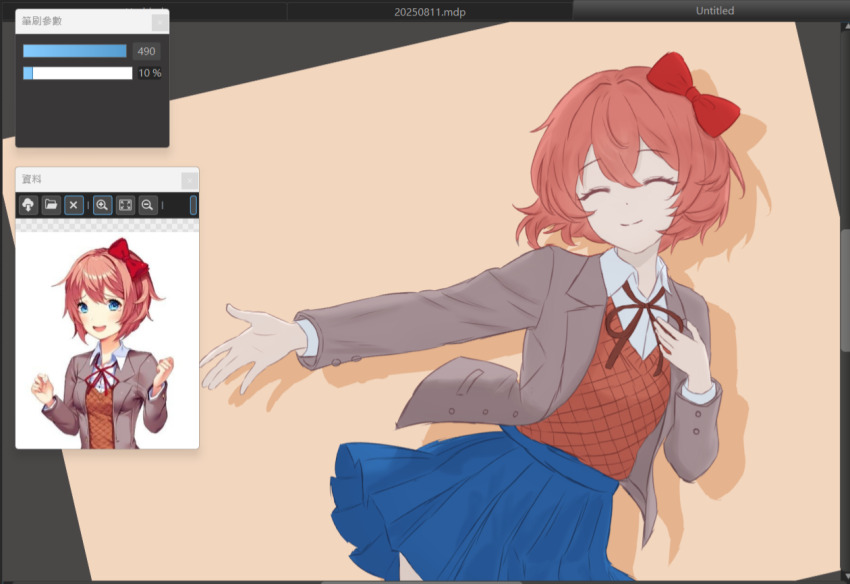The width and height of the screenshot is (850, 584).
Task: Switch to the Untitled canvas tab
Action: (x=714, y=10)
